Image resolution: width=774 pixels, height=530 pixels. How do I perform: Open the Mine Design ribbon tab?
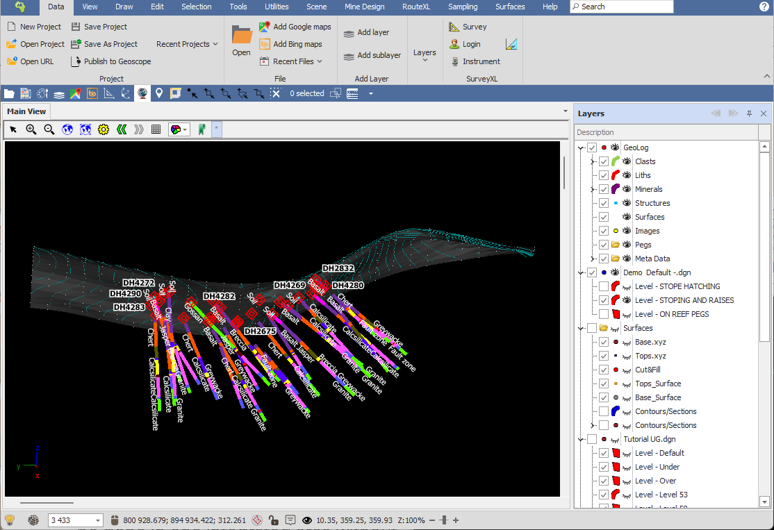364,7
